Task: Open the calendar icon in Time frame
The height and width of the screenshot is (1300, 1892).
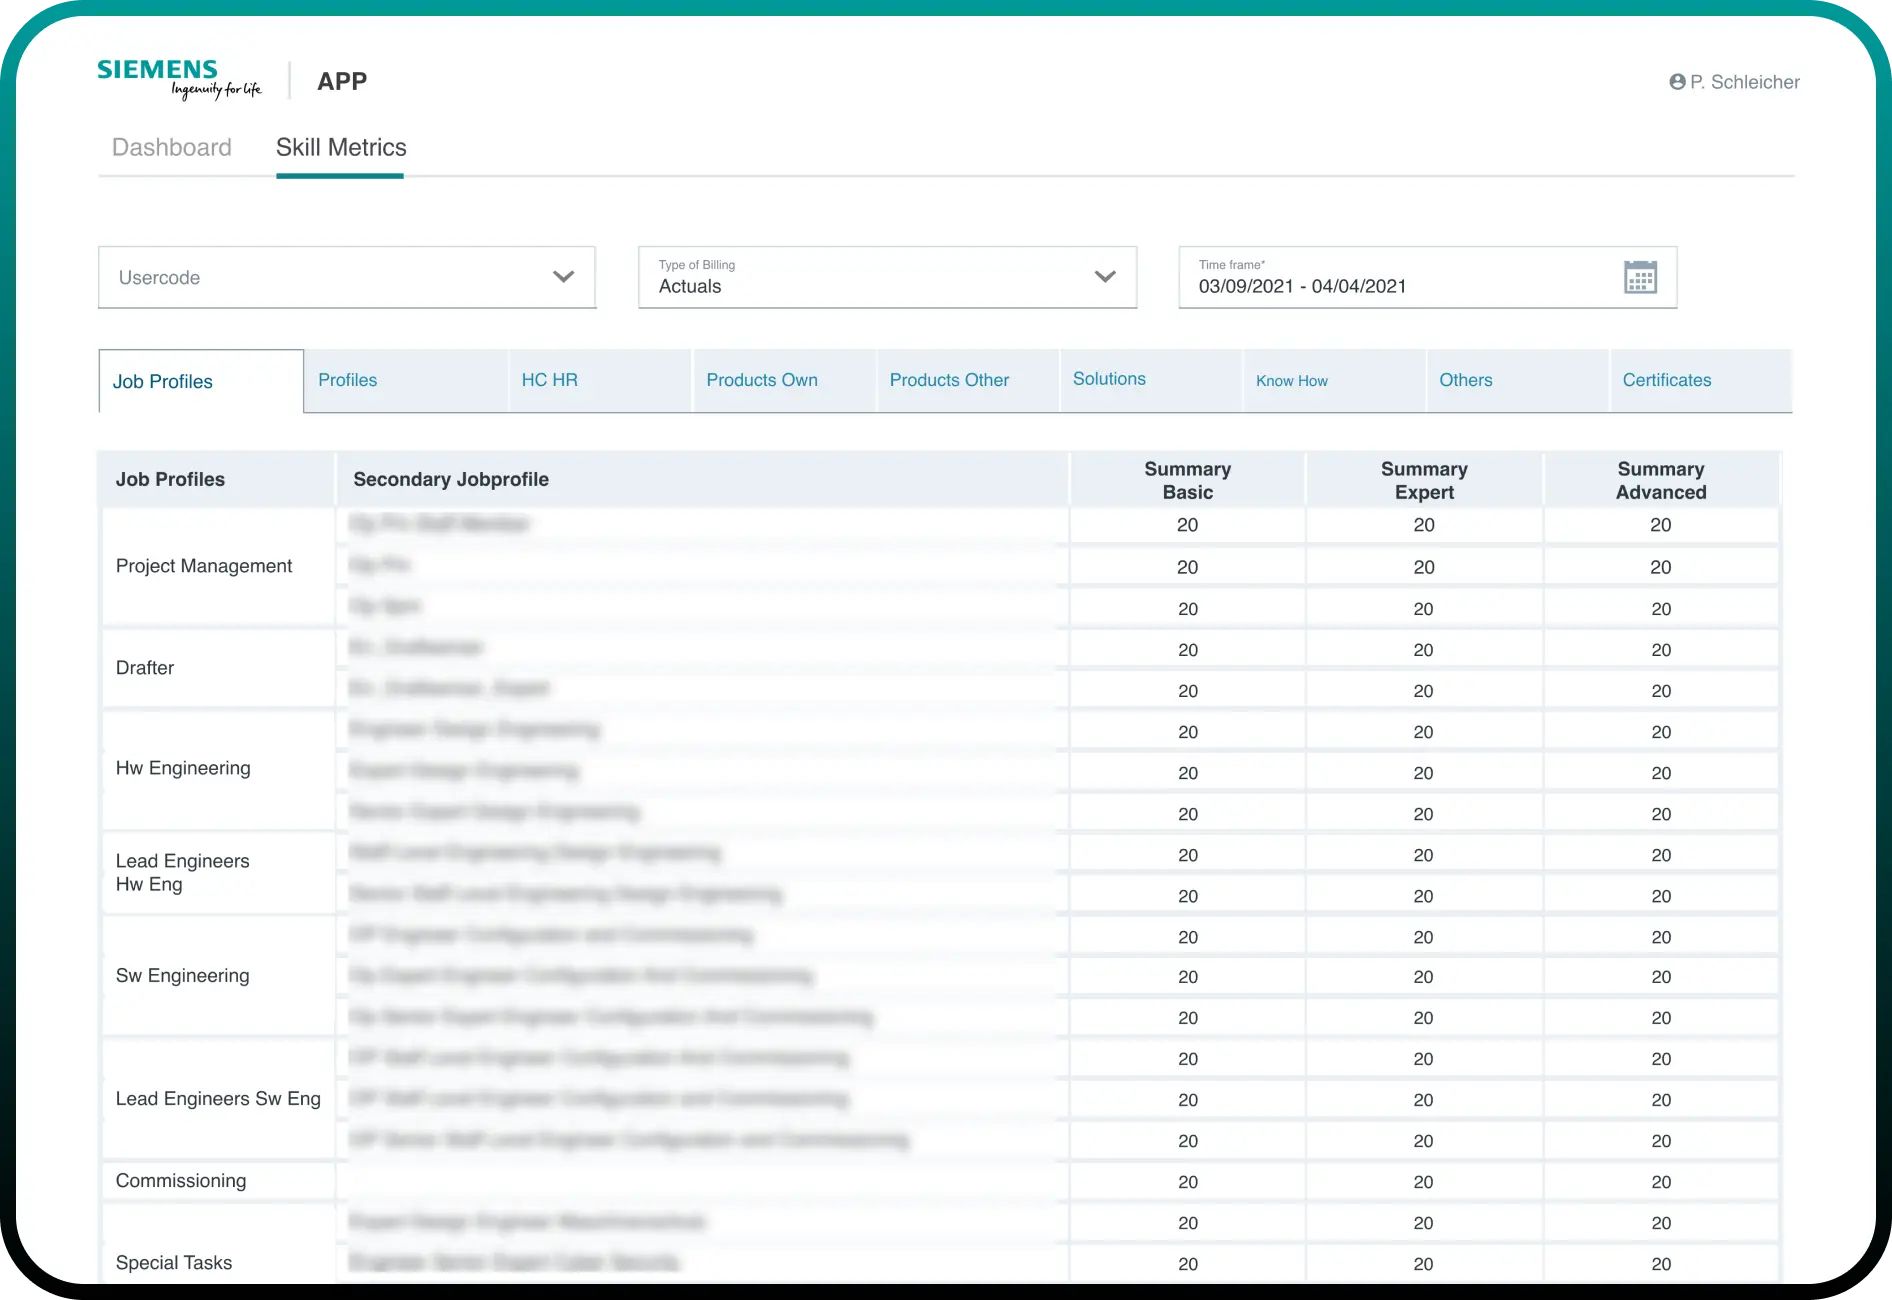Action: coord(1640,277)
